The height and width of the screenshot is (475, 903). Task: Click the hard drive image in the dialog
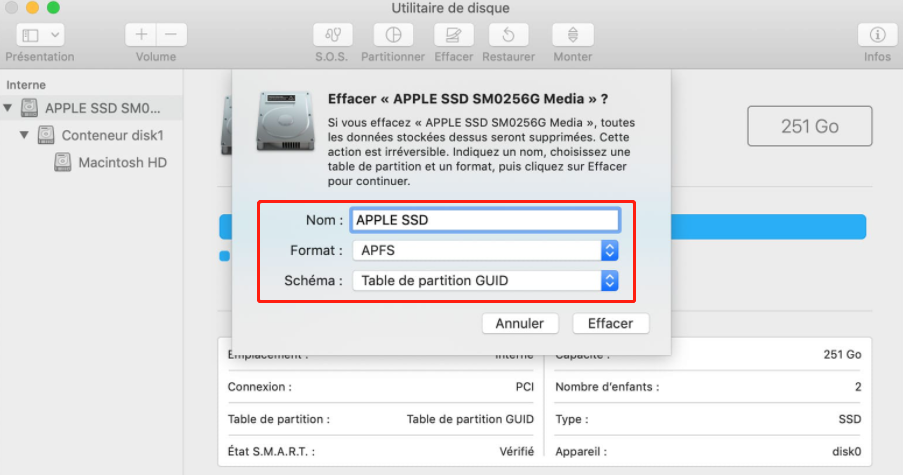pos(286,121)
